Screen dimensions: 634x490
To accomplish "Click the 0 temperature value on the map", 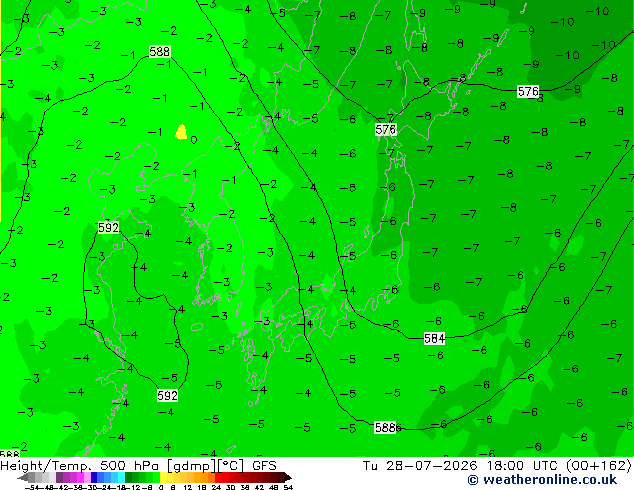I will coord(194,140).
